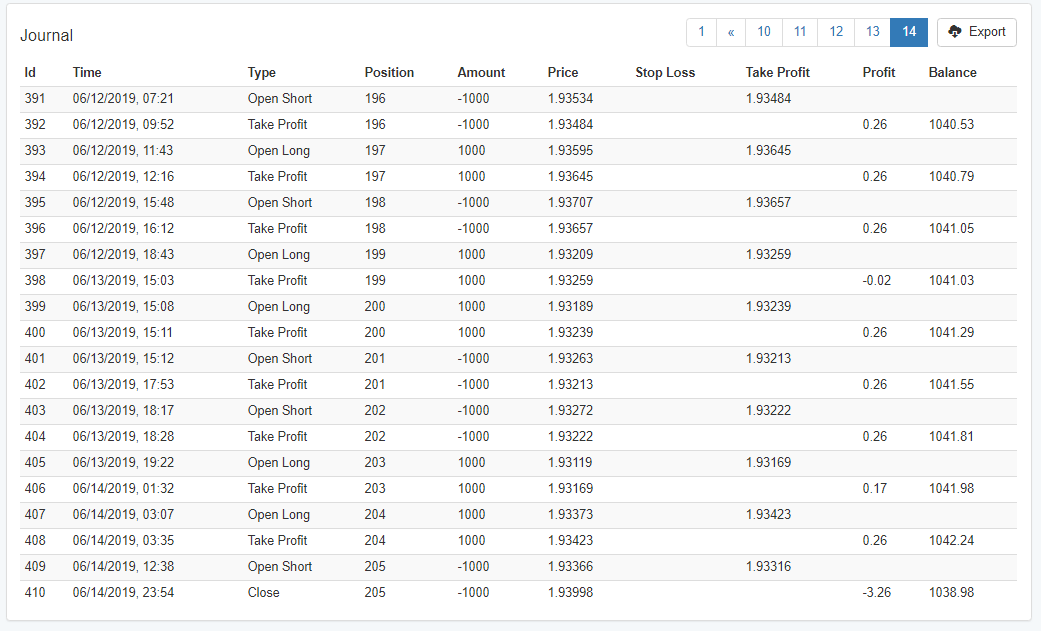Click take profit value 1.93423
The image size is (1041, 631).
[x=768, y=514]
